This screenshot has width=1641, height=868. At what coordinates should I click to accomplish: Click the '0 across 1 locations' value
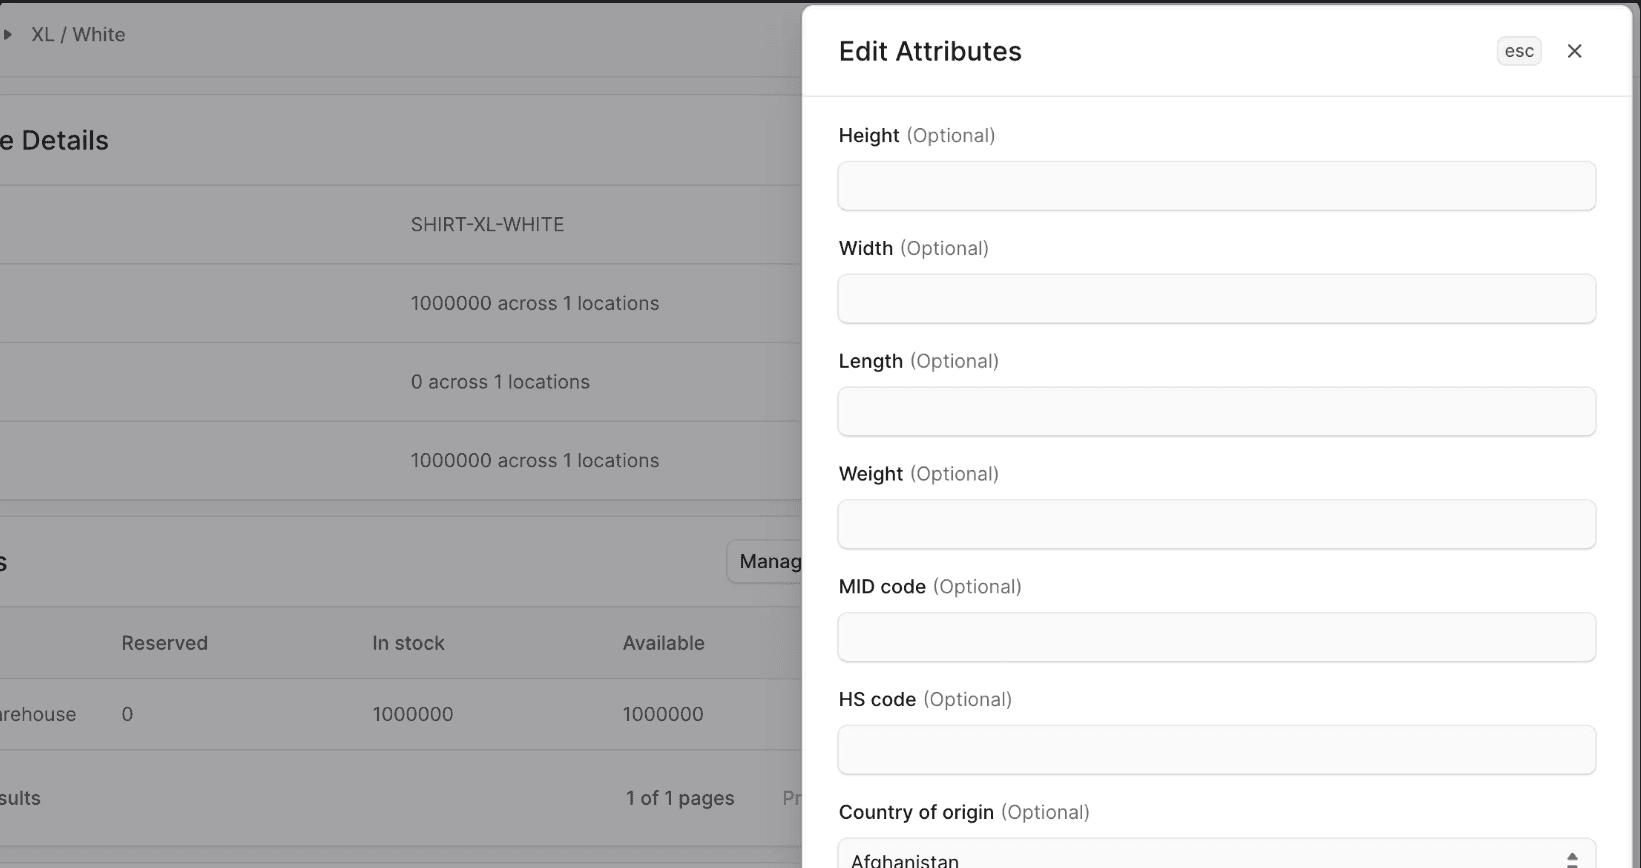(x=500, y=382)
